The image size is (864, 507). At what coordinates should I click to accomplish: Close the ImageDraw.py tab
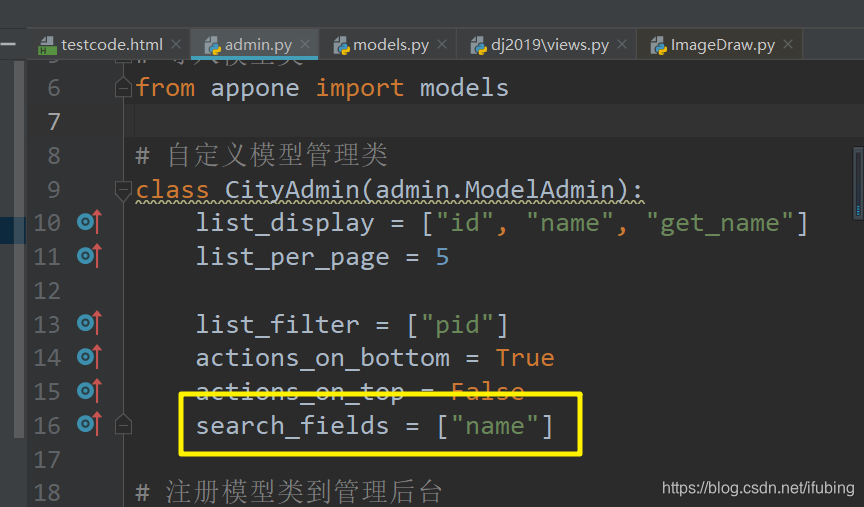tap(788, 44)
